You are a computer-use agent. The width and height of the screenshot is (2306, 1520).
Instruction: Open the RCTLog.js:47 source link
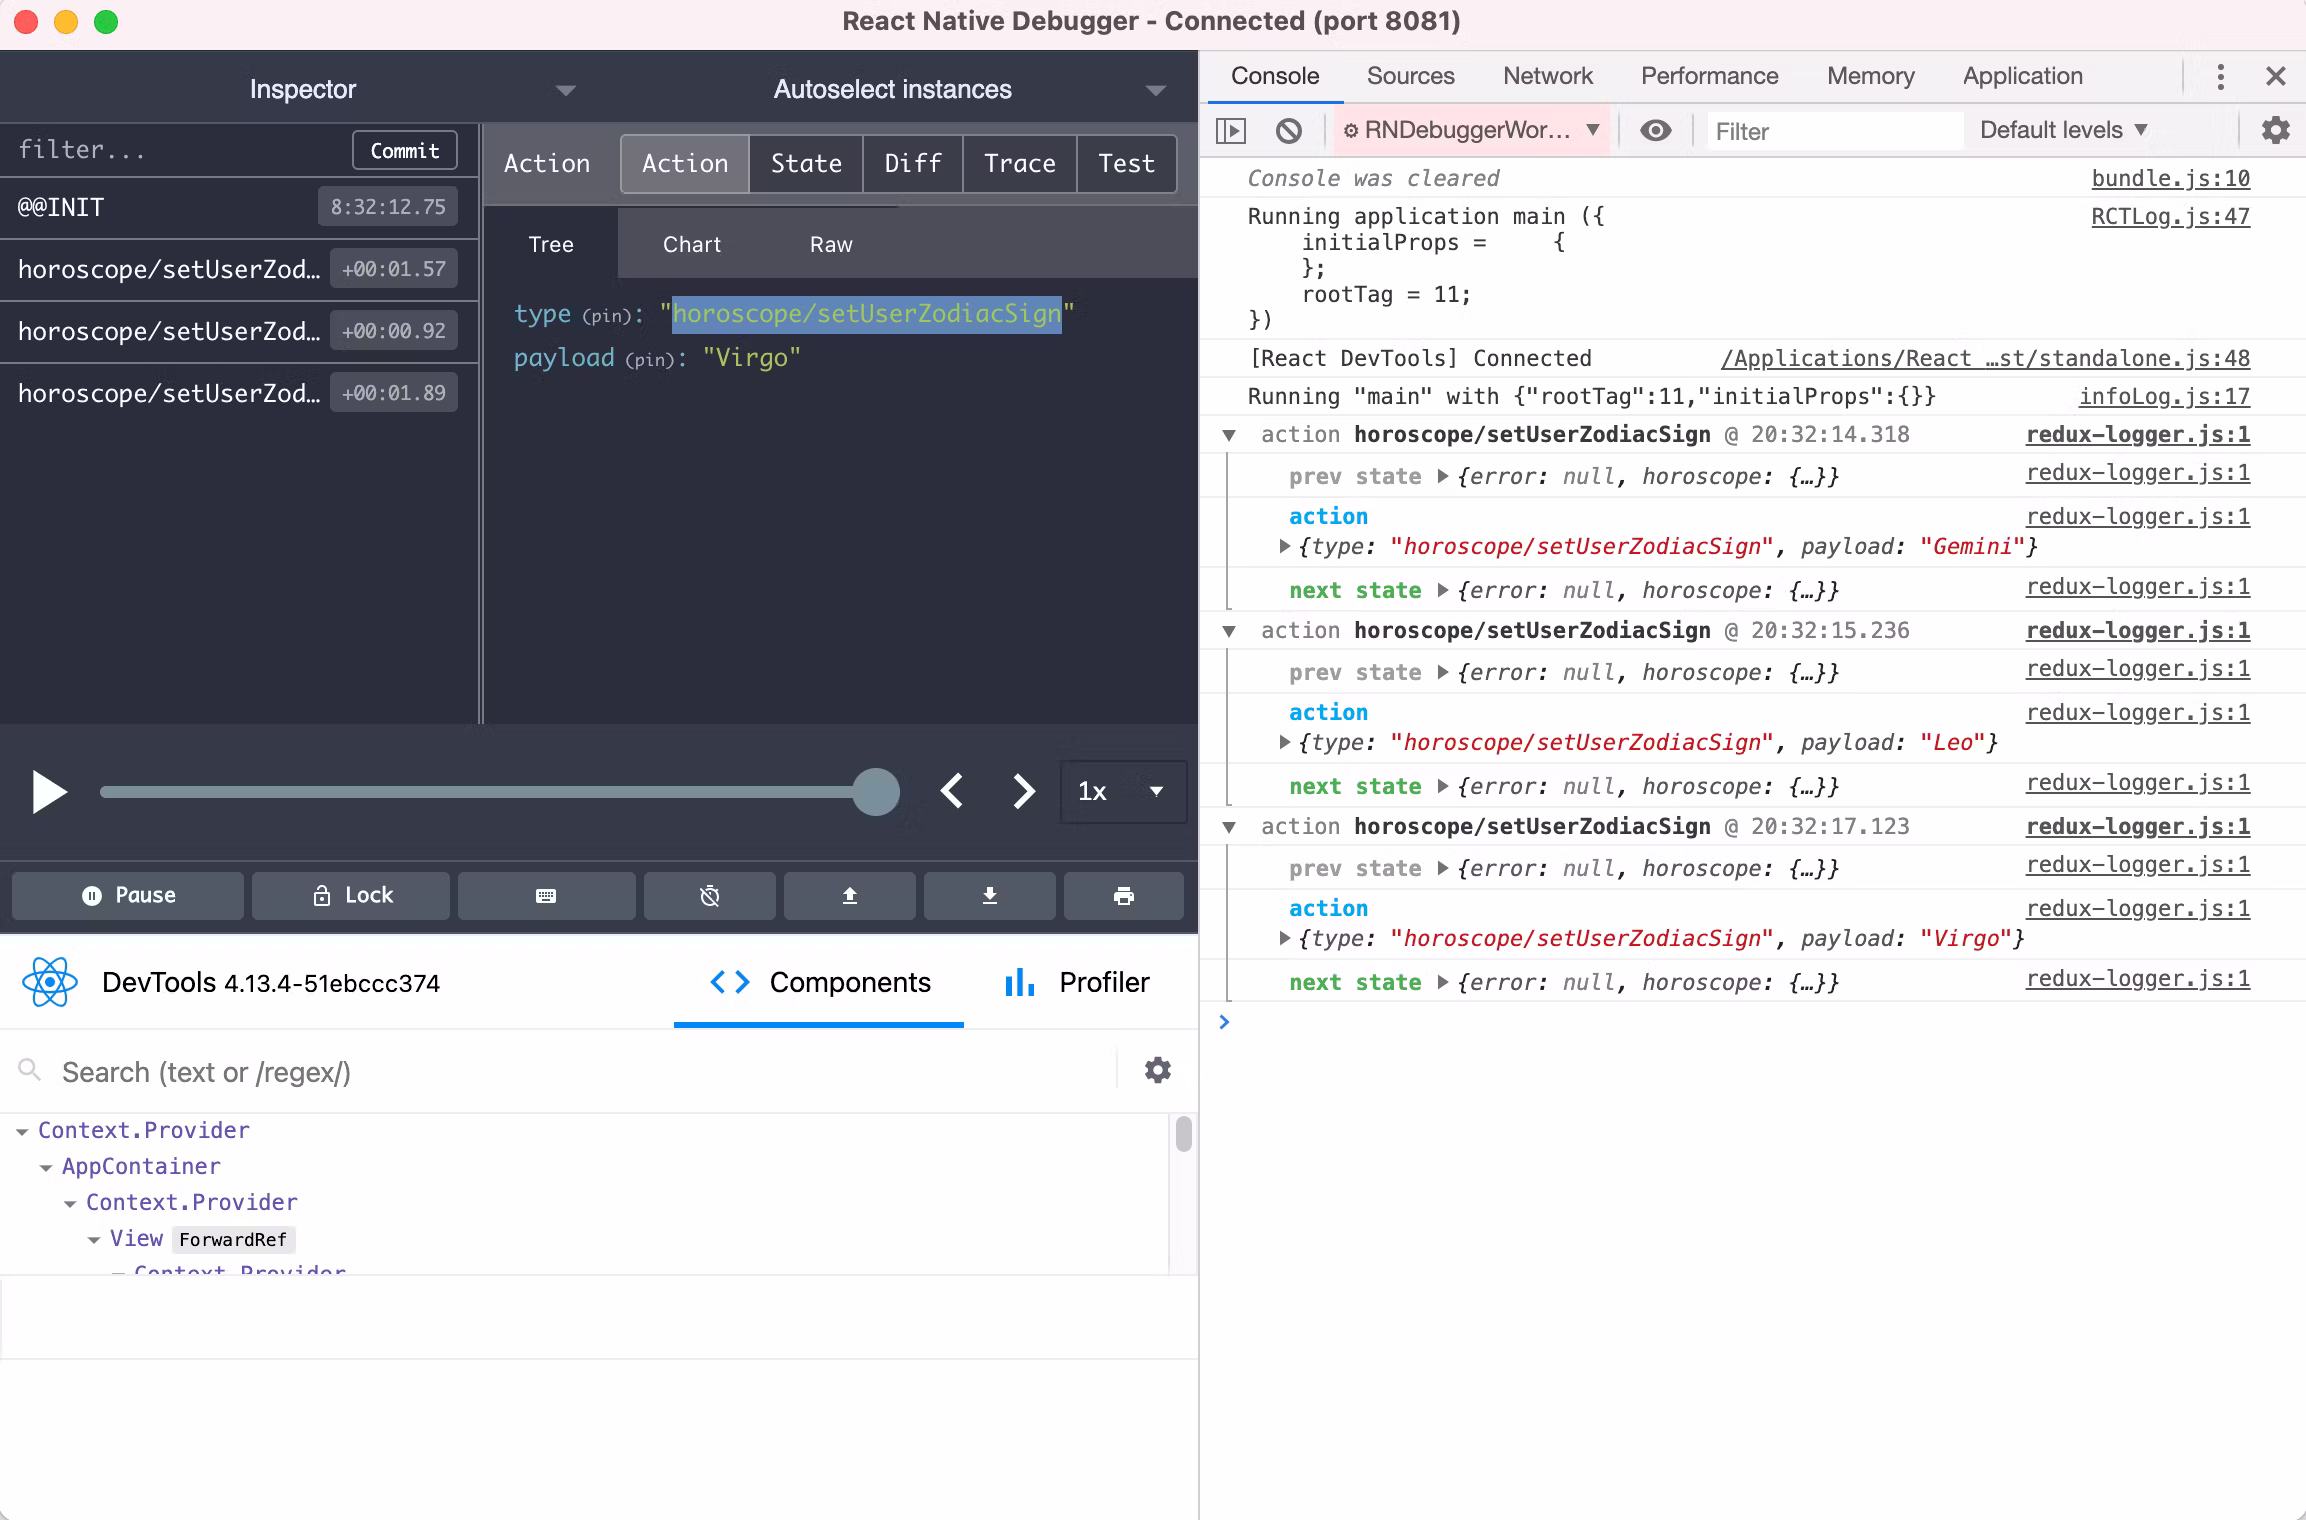tap(2170, 217)
